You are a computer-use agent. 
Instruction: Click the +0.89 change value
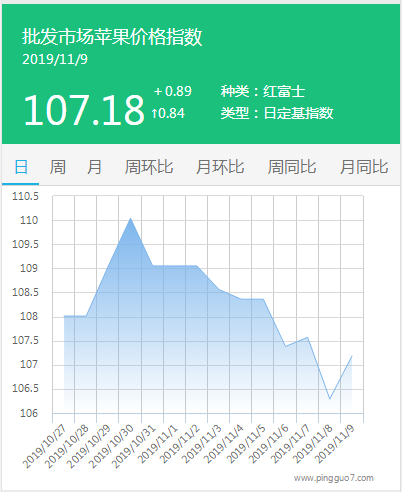click(173, 91)
